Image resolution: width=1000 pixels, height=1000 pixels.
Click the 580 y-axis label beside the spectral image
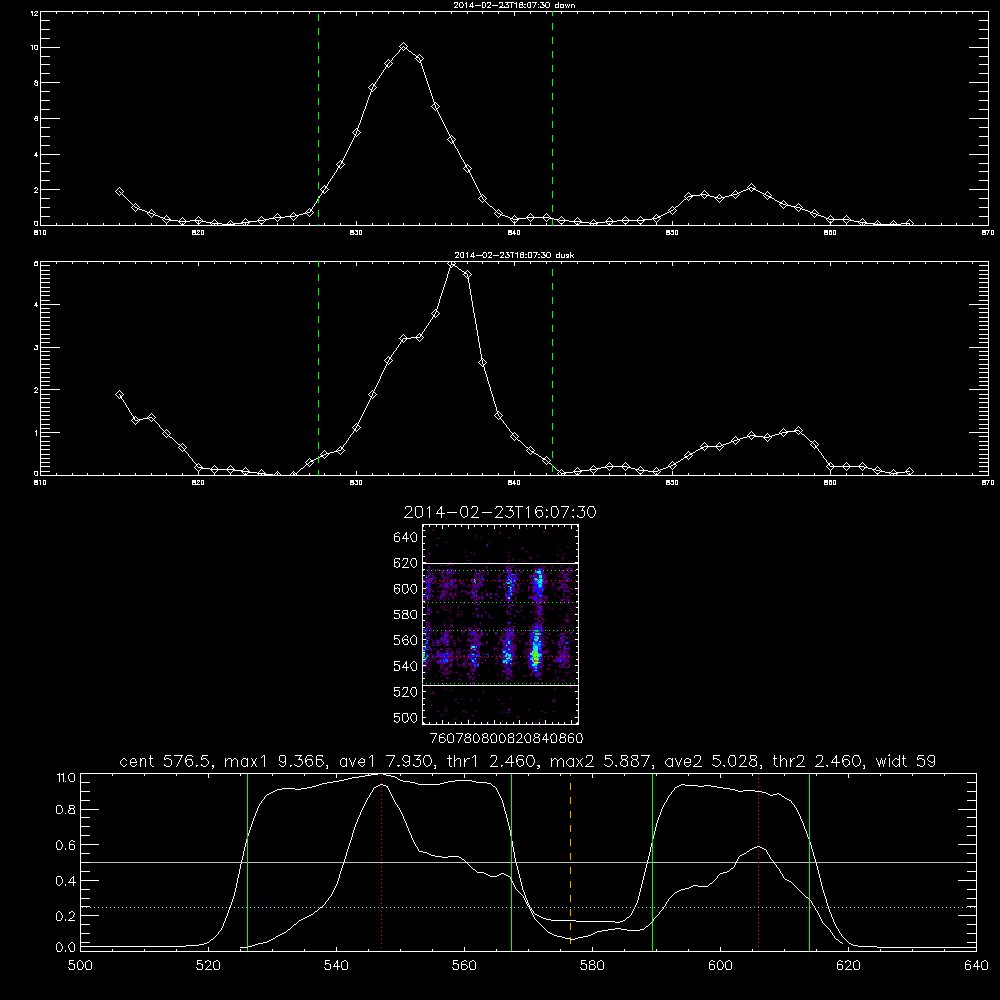pos(405,615)
